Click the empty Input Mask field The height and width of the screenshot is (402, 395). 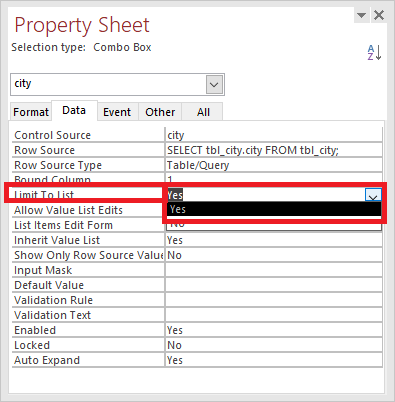coord(274,270)
